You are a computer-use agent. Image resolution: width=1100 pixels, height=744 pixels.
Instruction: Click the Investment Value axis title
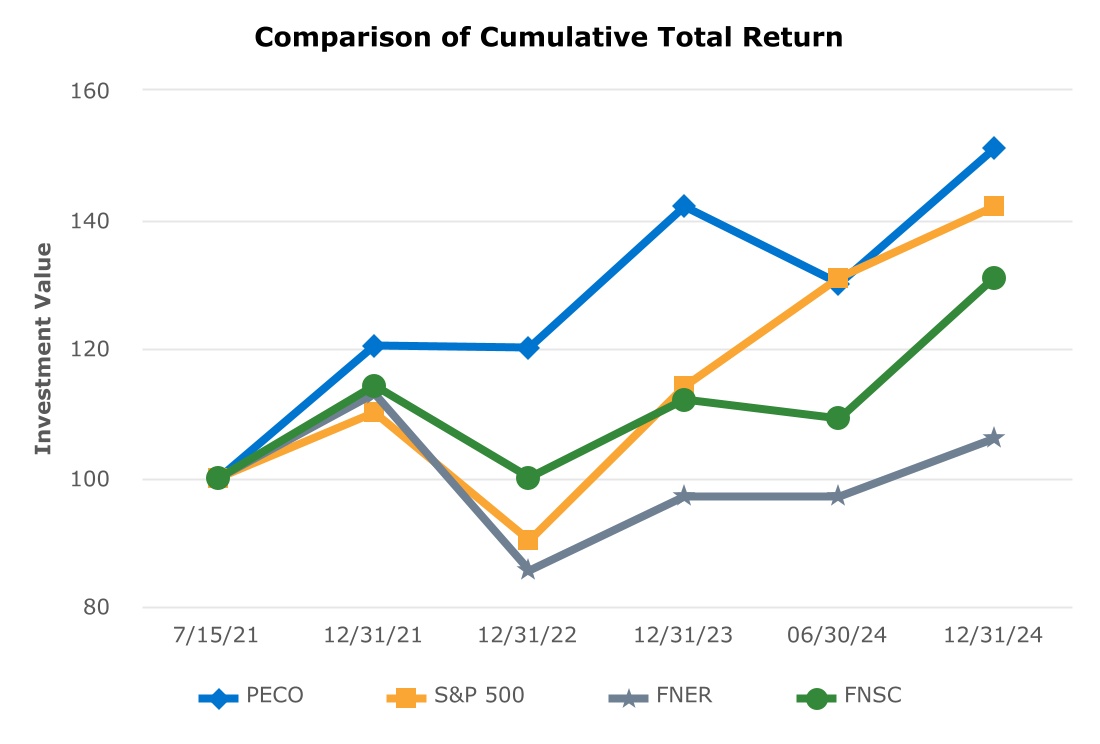point(43,348)
